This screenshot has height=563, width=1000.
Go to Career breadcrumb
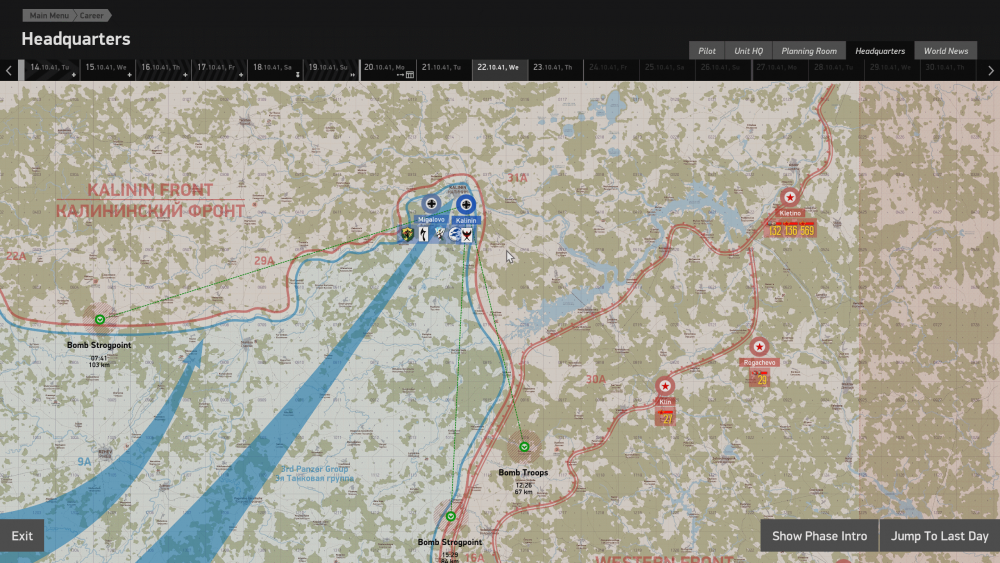click(91, 15)
